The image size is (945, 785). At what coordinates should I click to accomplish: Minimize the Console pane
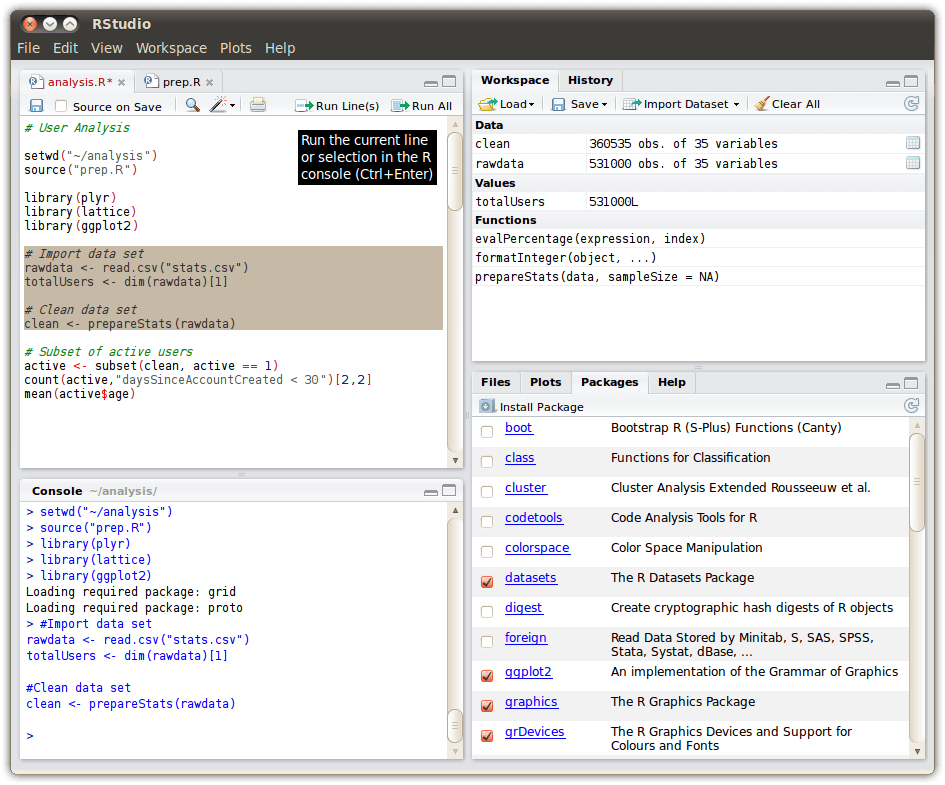431,492
